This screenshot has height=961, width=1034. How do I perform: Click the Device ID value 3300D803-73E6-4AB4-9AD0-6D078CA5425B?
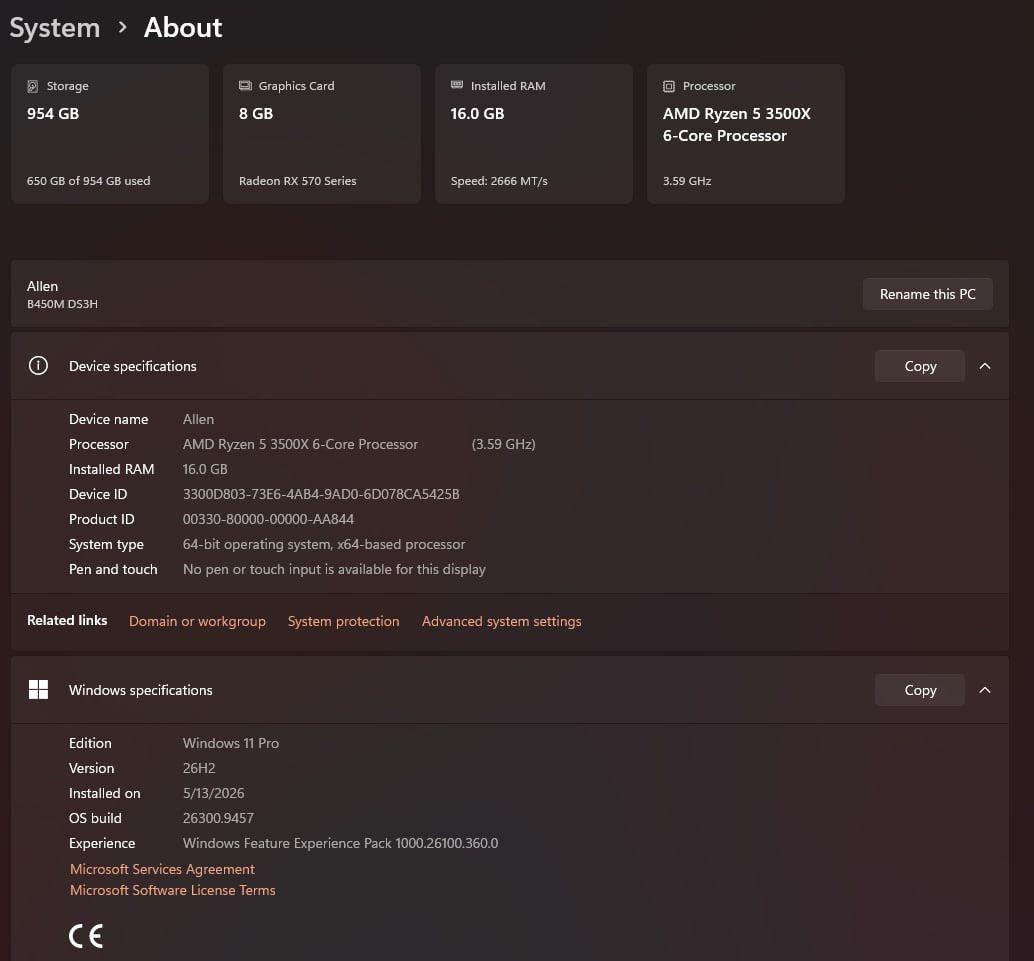(321, 494)
